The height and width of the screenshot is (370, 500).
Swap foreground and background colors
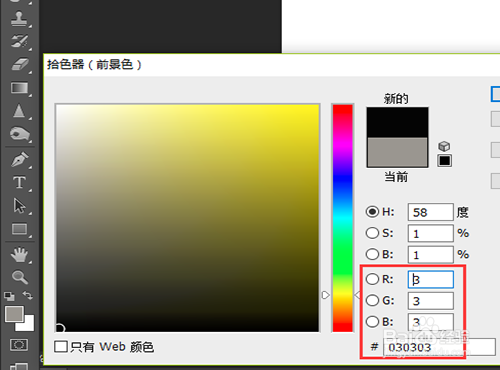coord(28,295)
